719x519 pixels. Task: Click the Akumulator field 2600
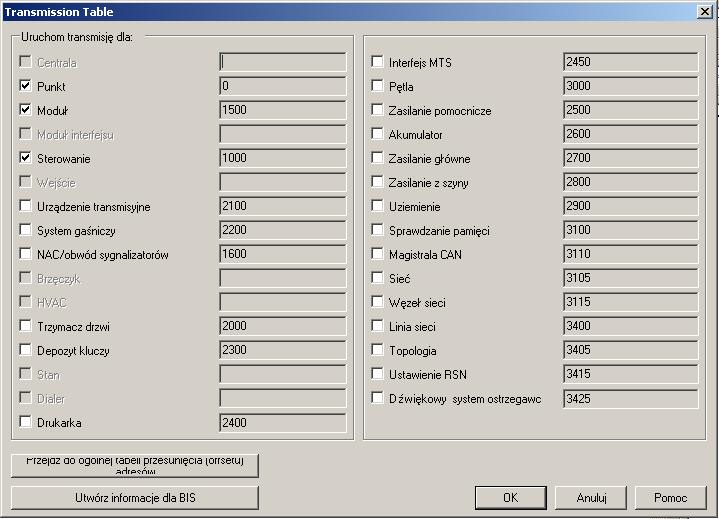(x=631, y=134)
